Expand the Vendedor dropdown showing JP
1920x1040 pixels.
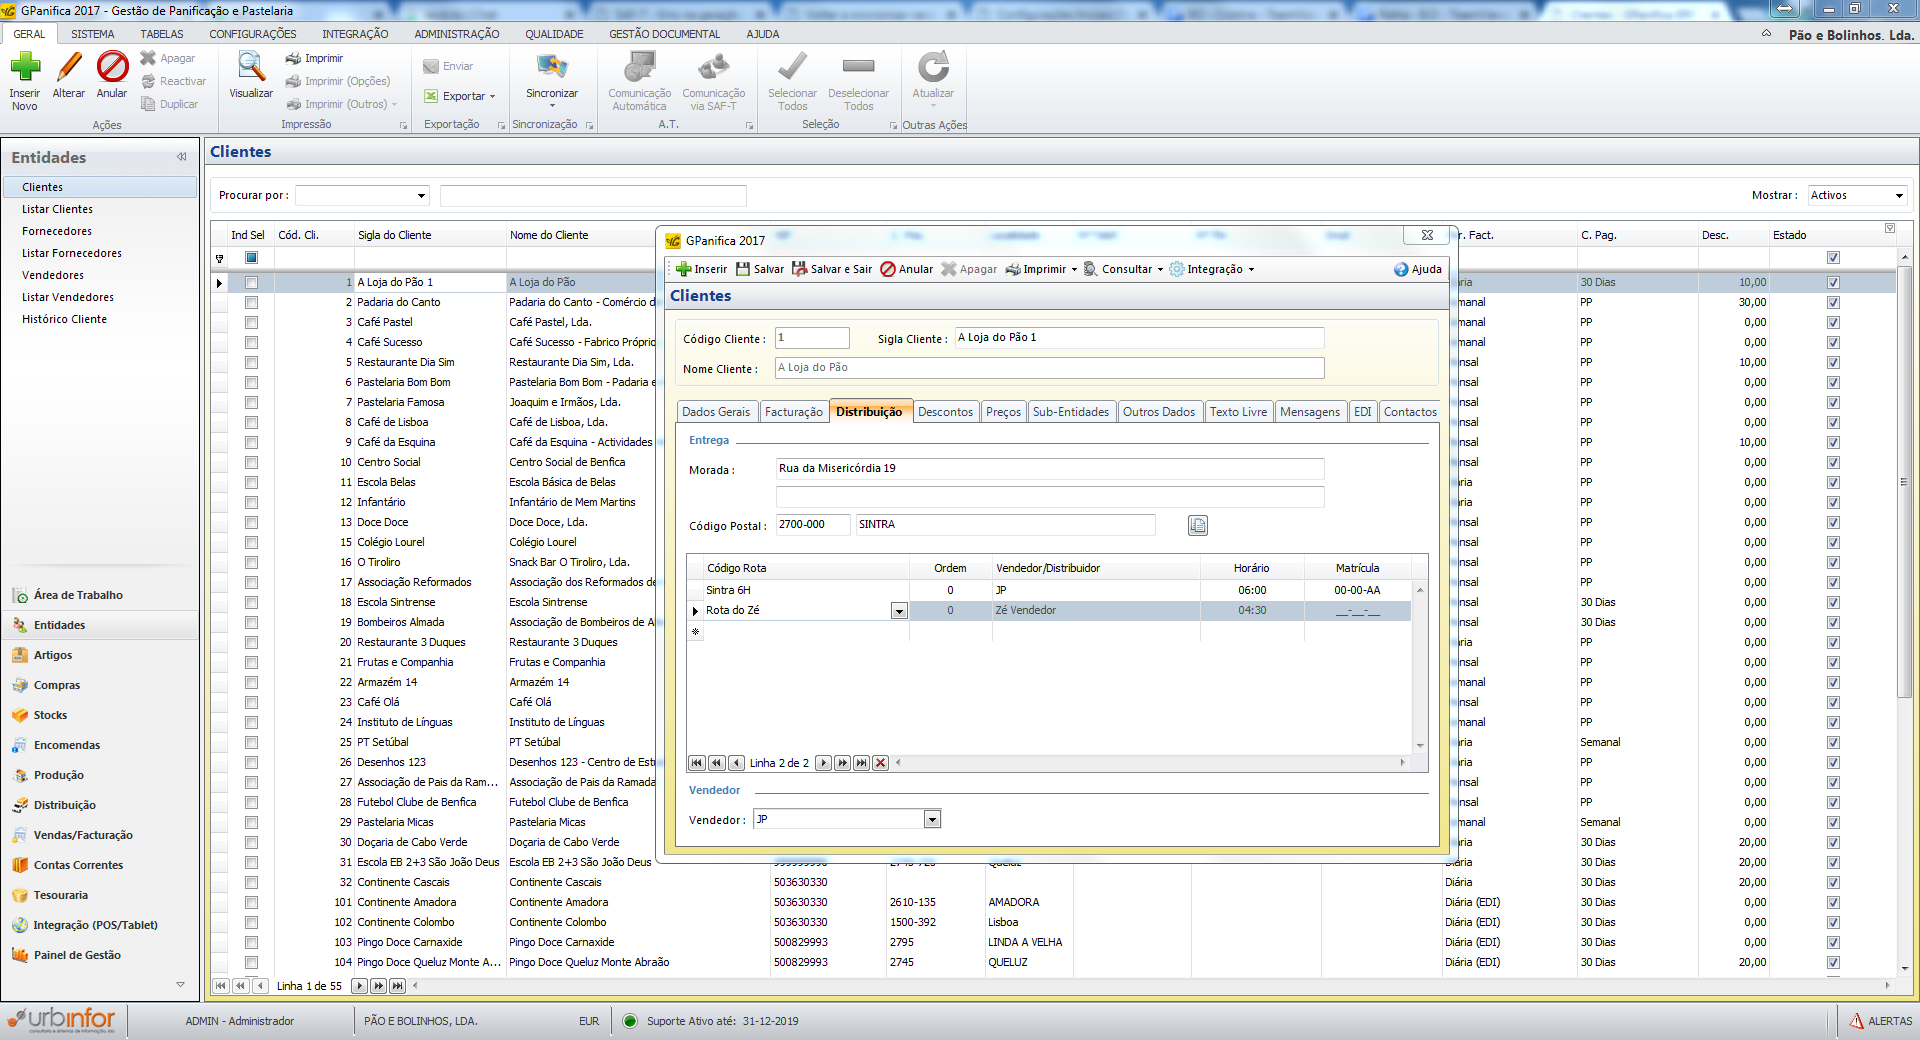click(932, 820)
